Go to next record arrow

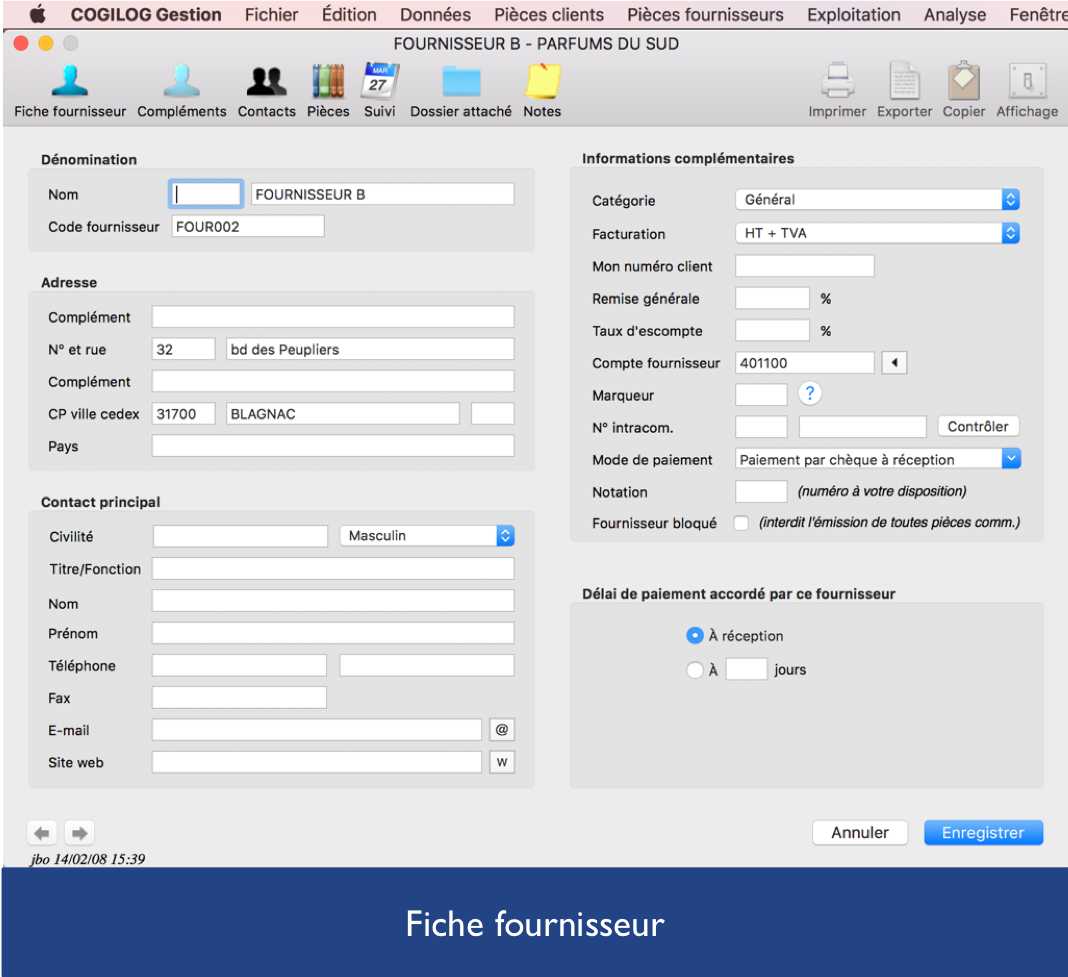[80, 833]
